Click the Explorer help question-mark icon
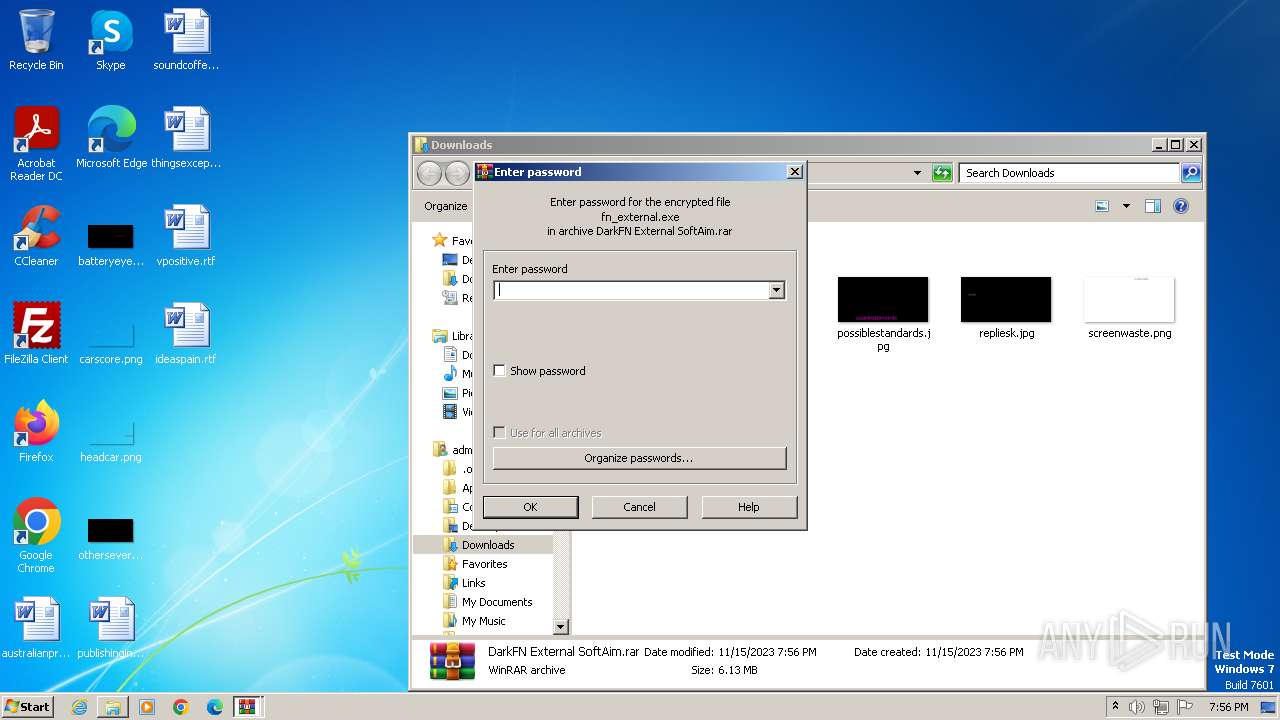Screen dimensions: 1280x720 [x=1181, y=206]
